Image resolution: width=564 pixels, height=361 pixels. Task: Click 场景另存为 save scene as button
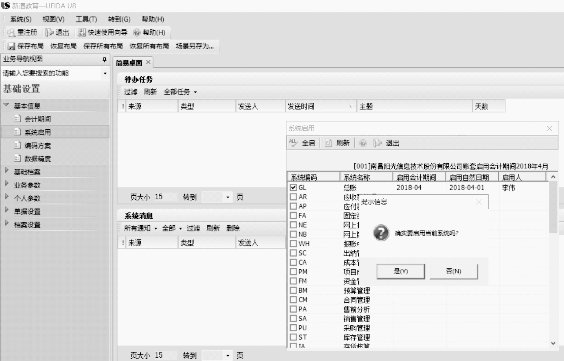click(x=195, y=46)
